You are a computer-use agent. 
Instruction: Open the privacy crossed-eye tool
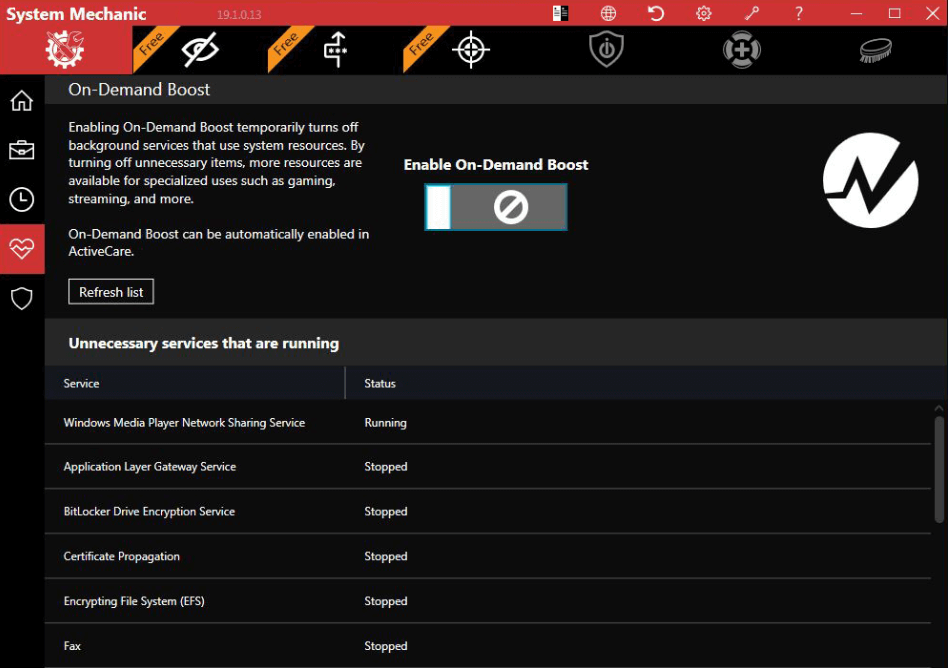(200, 50)
